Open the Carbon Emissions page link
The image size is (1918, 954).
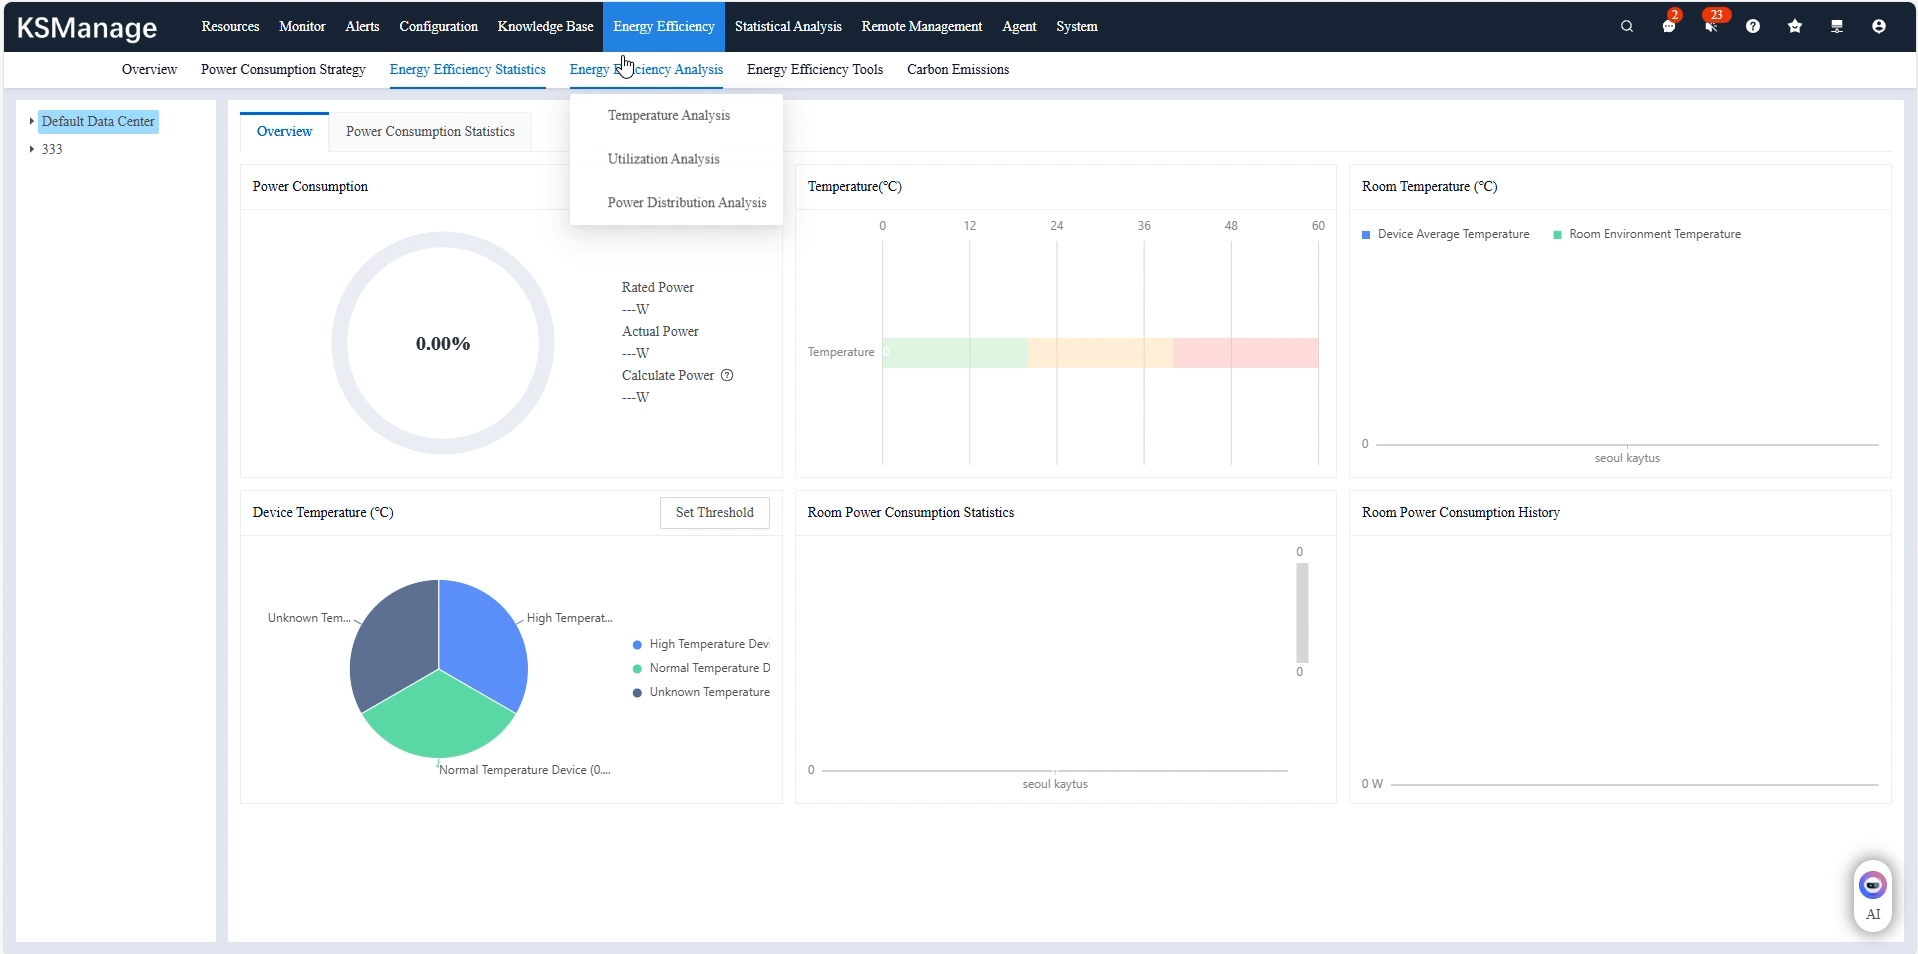click(957, 70)
